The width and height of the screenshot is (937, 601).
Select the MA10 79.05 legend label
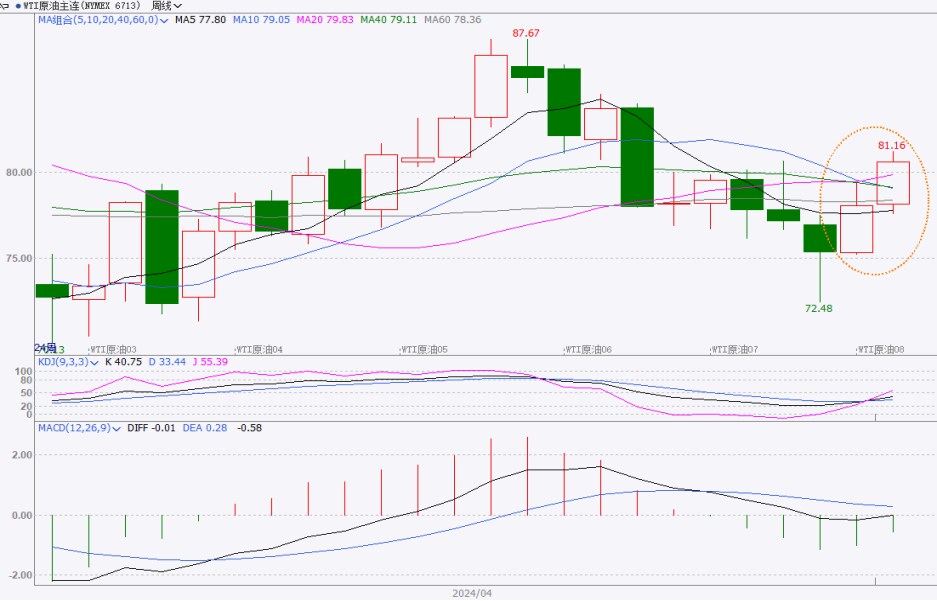click(x=257, y=19)
